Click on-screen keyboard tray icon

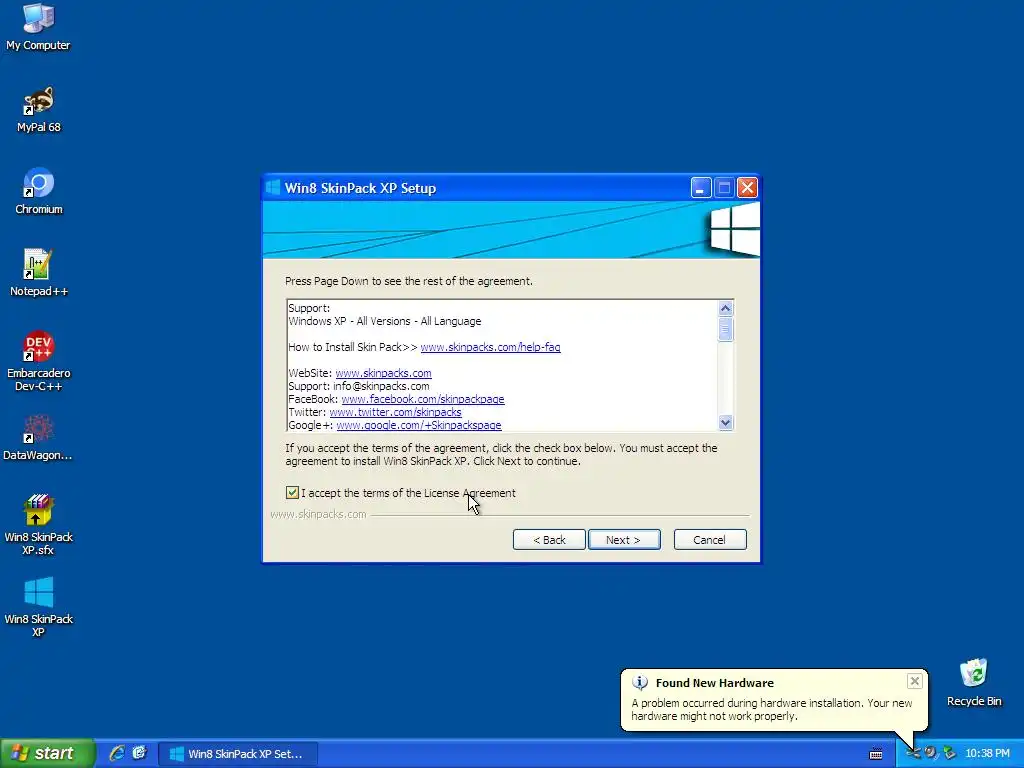coord(876,754)
